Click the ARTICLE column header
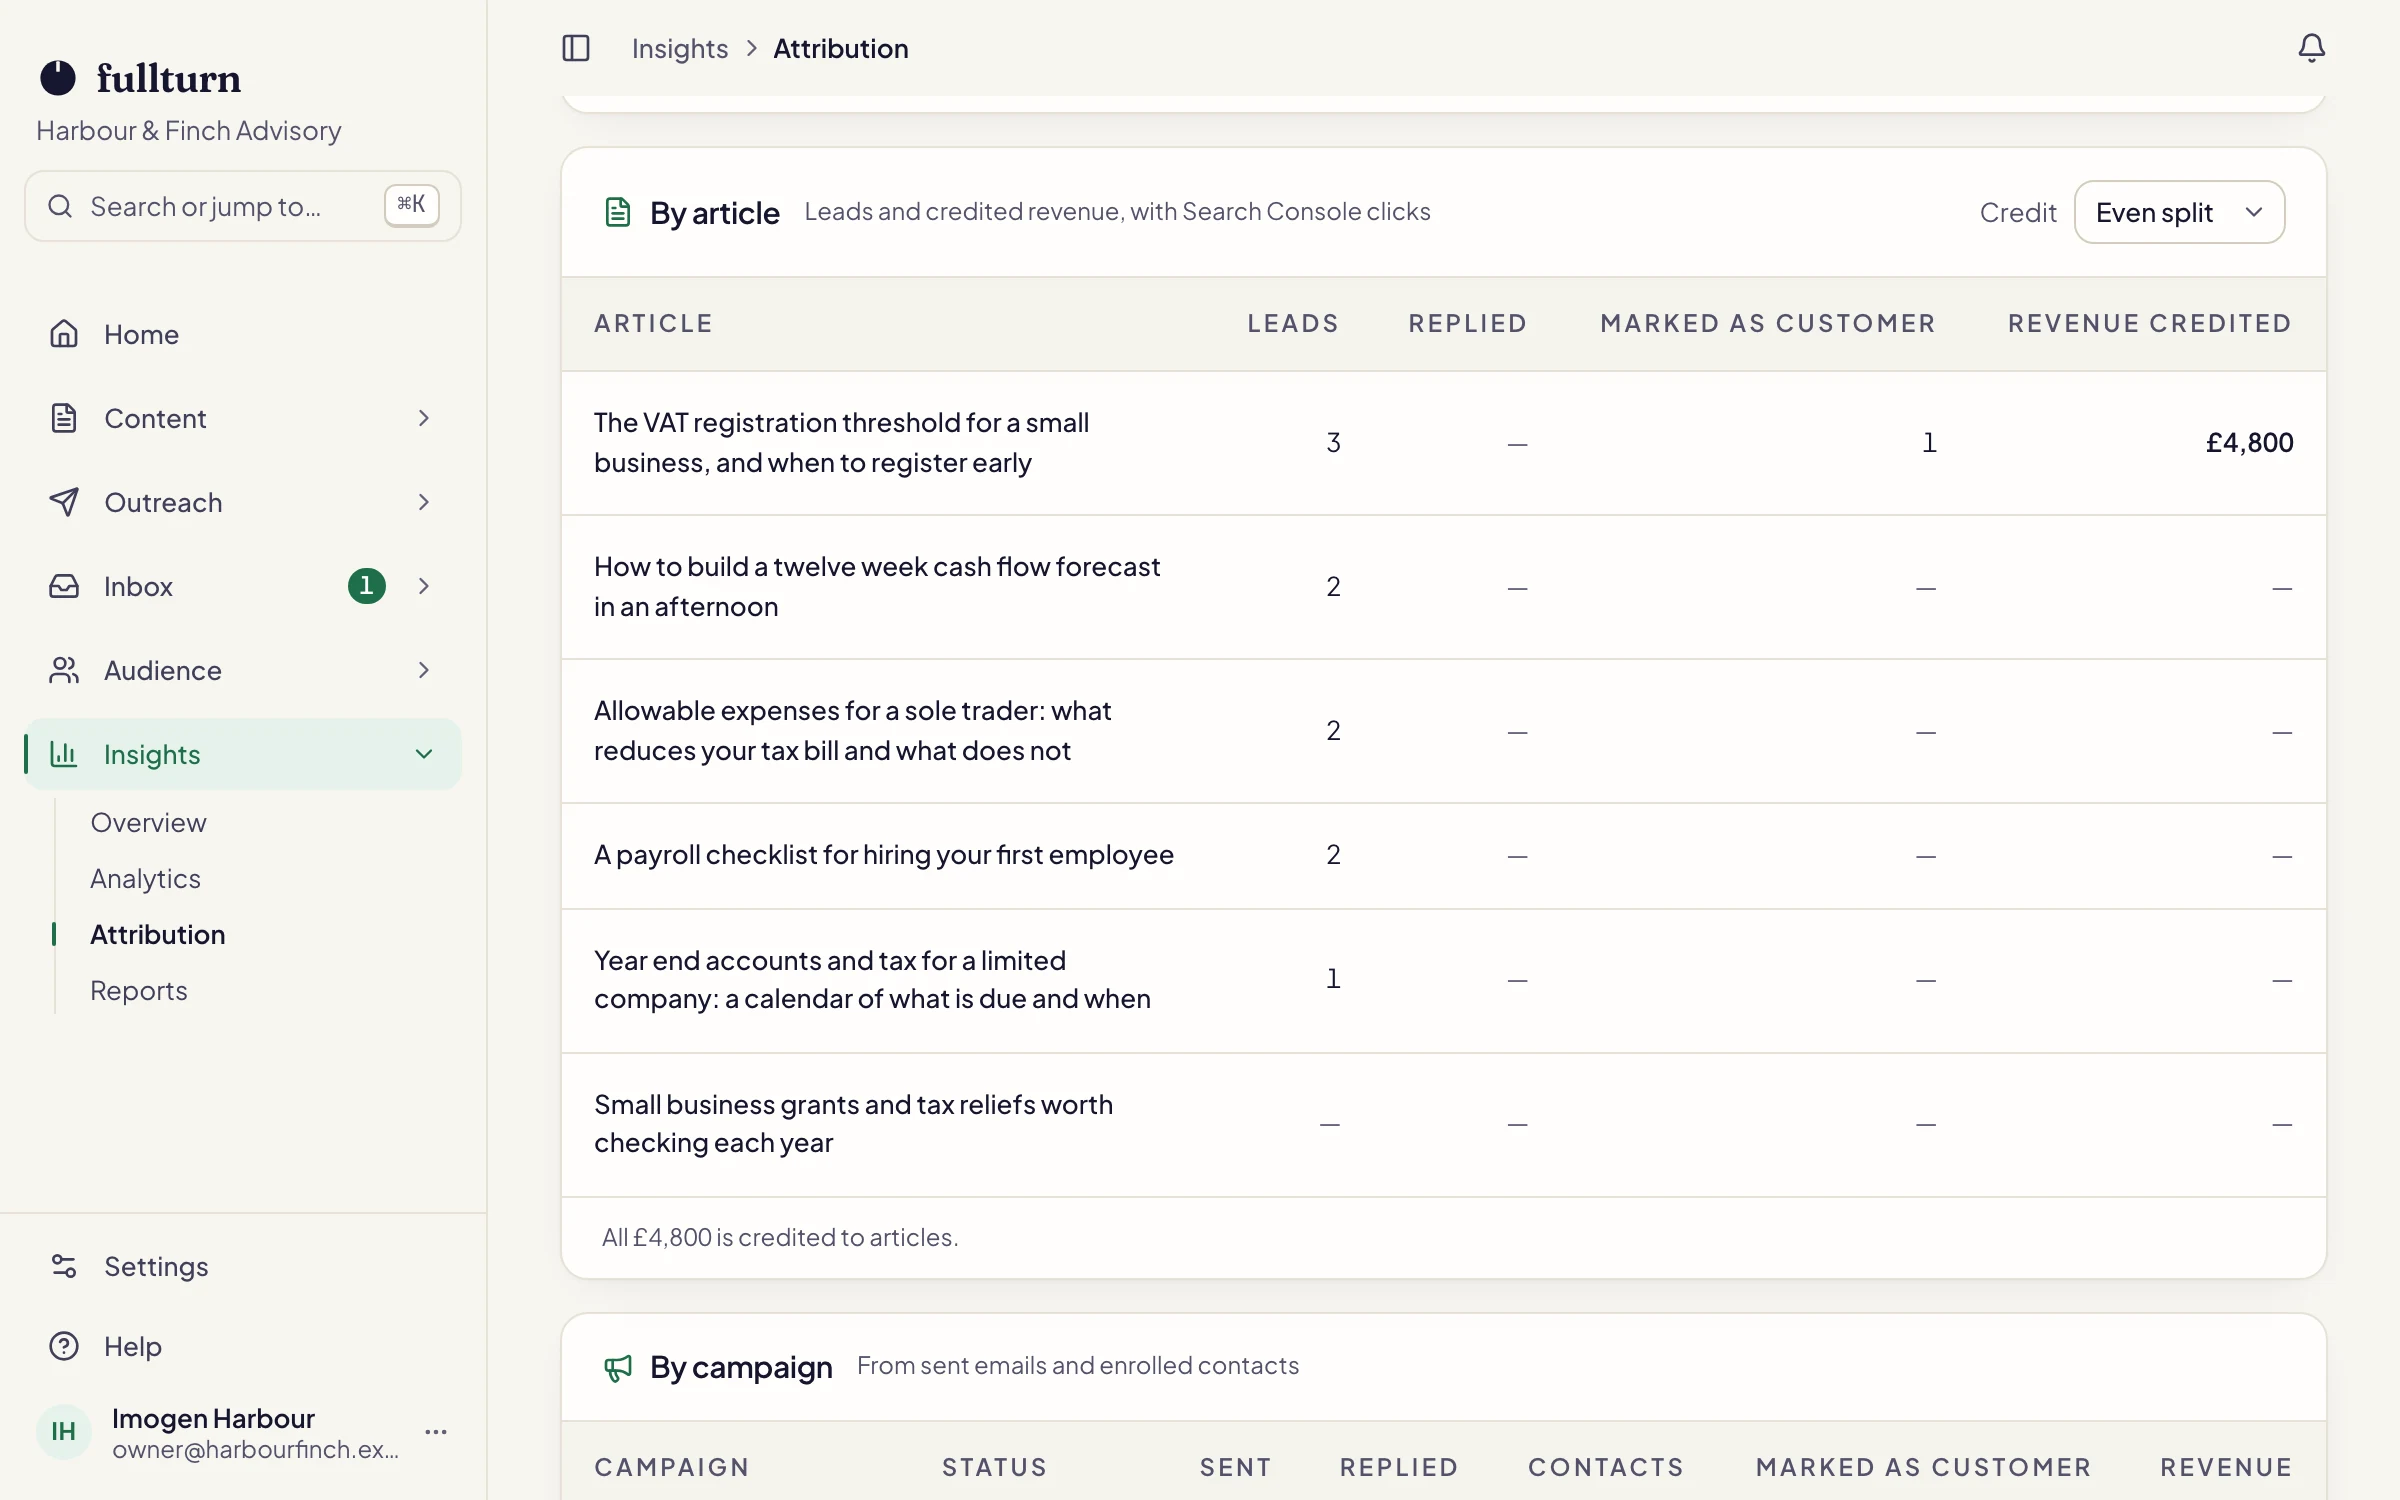Viewport: 2400px width, 1500px height. coord(653,323)
